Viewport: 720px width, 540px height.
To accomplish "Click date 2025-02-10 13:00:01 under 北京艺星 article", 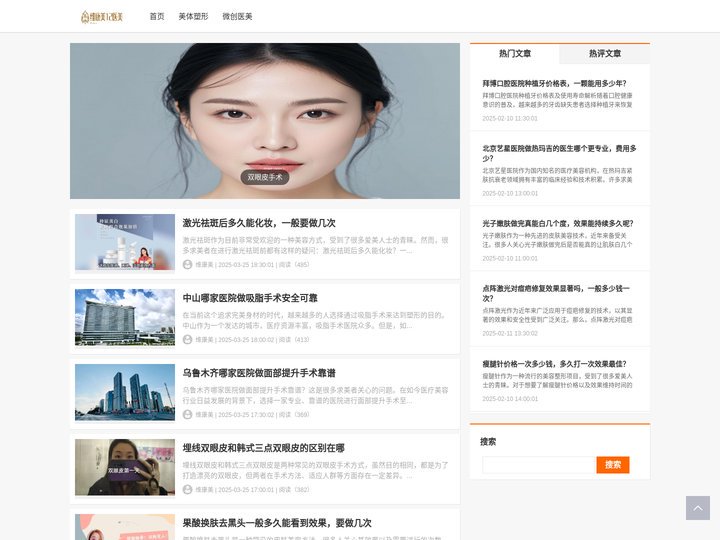I will pyautogui.click(x=510, y=193).
